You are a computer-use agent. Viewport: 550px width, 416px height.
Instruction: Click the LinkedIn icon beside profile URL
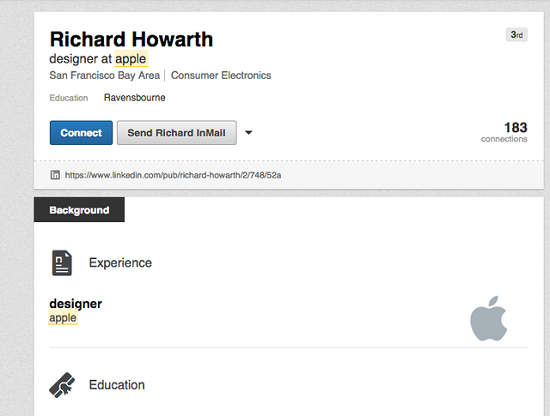pyautogui.click(x=55, y=175)
